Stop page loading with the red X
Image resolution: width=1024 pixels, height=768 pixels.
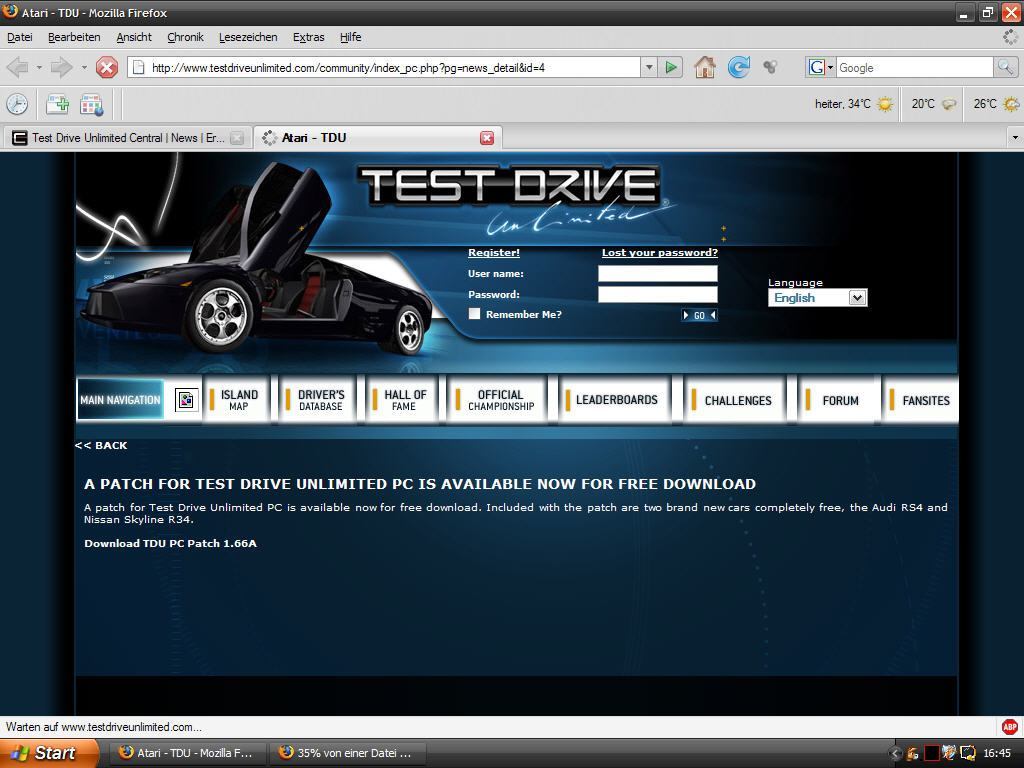(106, 67)
